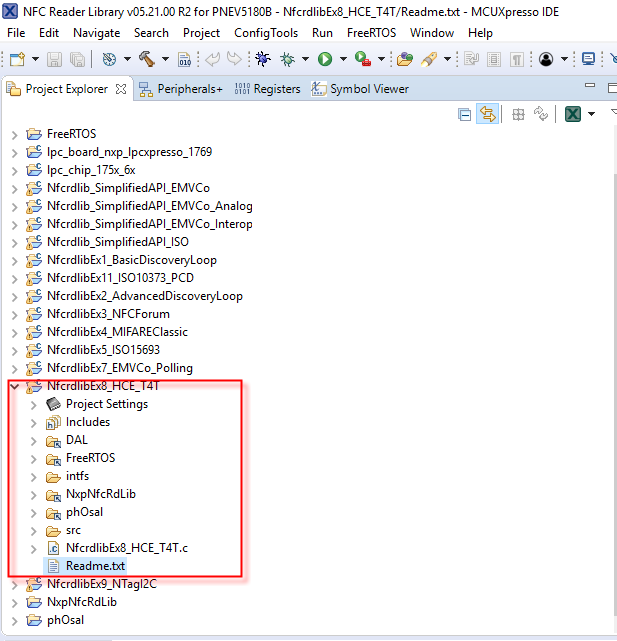The width and height of the screenshot is (617, 641).
Task: Toggle Link with Editor button
Action: pyautogui.click(x=487, y=114)
